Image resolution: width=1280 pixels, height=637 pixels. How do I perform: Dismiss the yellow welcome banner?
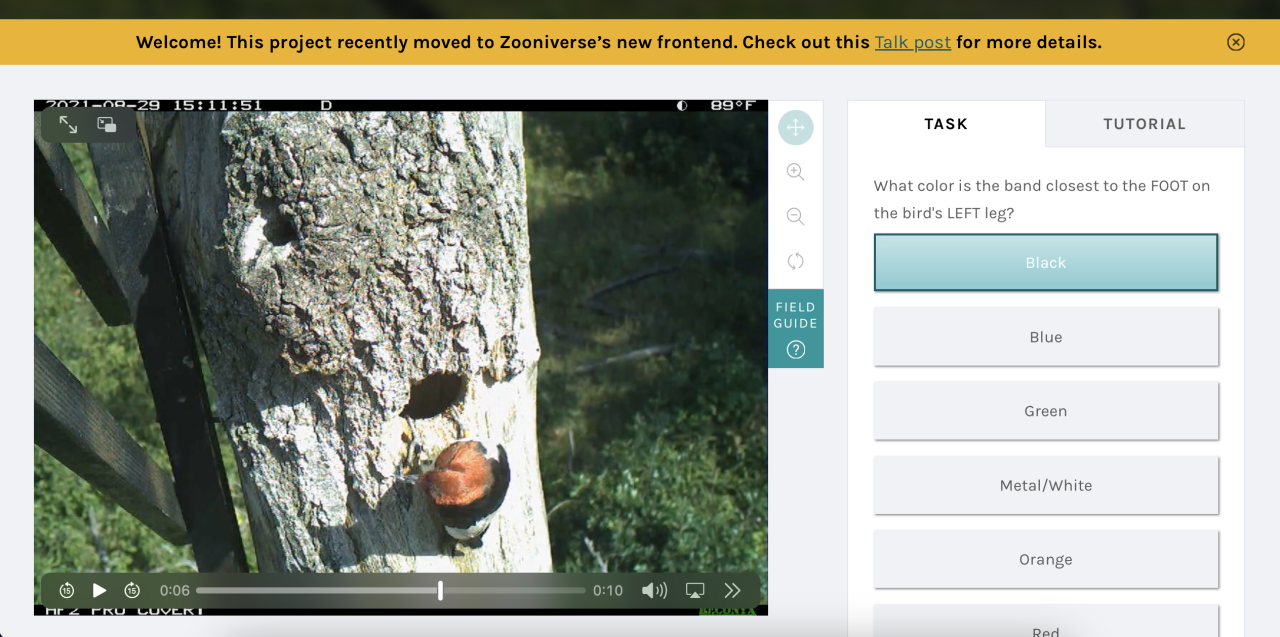[x=1236, y=42]
